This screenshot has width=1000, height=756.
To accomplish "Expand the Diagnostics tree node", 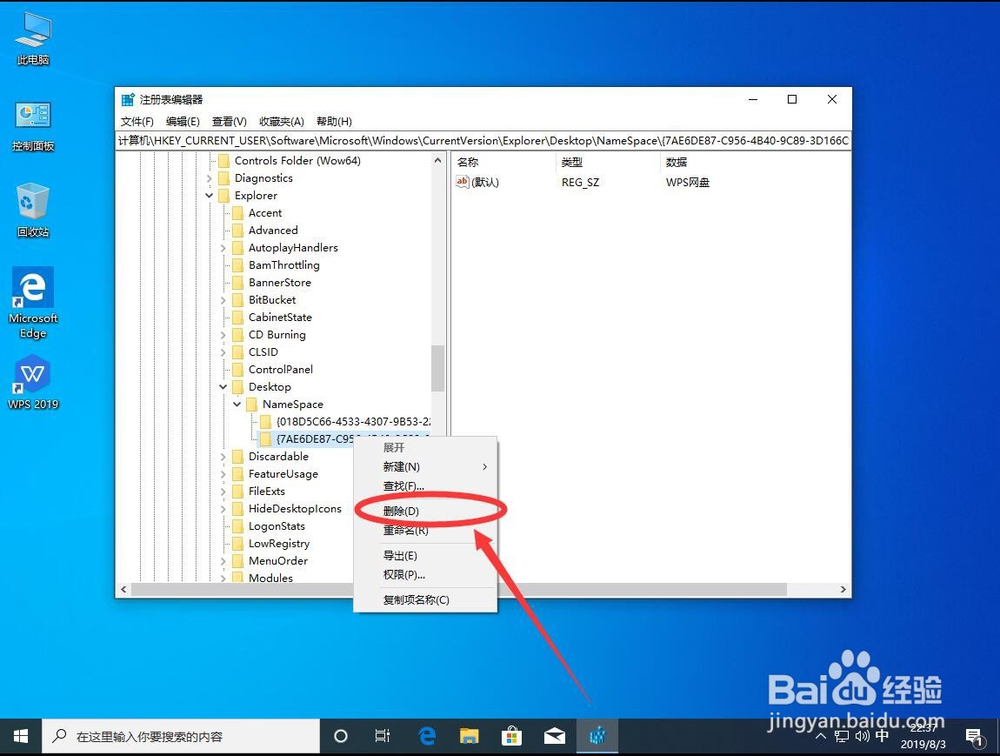I will [209, 178].
